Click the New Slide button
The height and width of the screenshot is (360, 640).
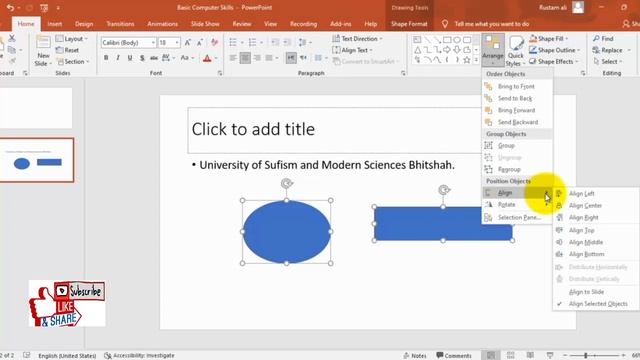point(43,51)
